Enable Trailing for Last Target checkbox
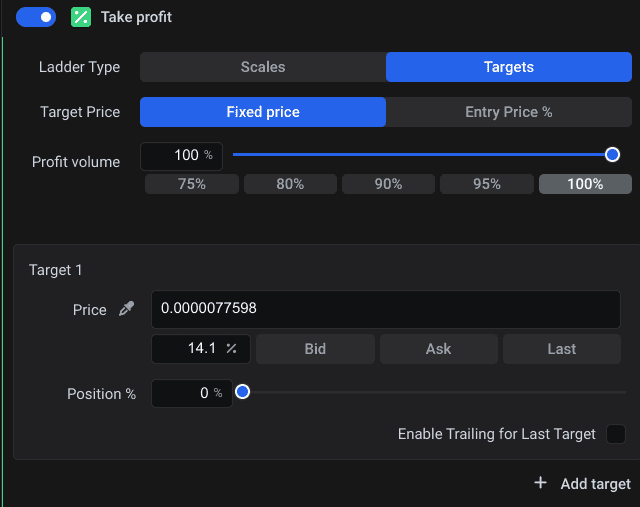The height and width of the screenshot is (507, 640). [616, 434]
